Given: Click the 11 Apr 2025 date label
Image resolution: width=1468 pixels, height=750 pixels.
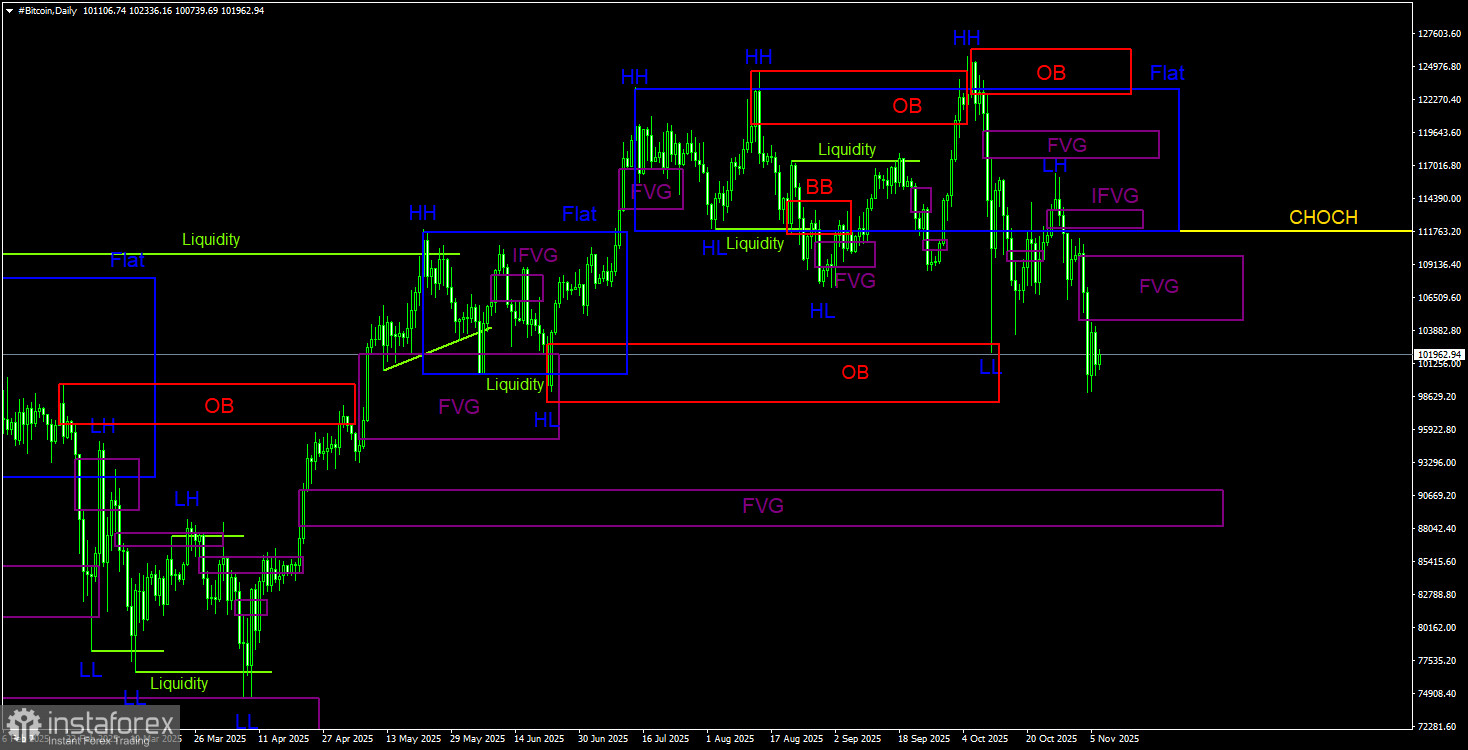Looking at the screenshot, I should coord(284,739).
